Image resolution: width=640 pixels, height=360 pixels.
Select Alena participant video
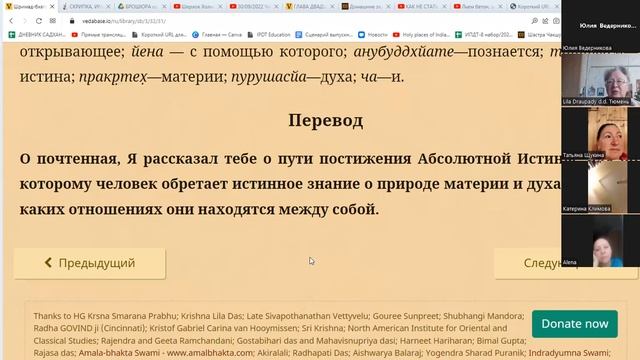[601, 241]
